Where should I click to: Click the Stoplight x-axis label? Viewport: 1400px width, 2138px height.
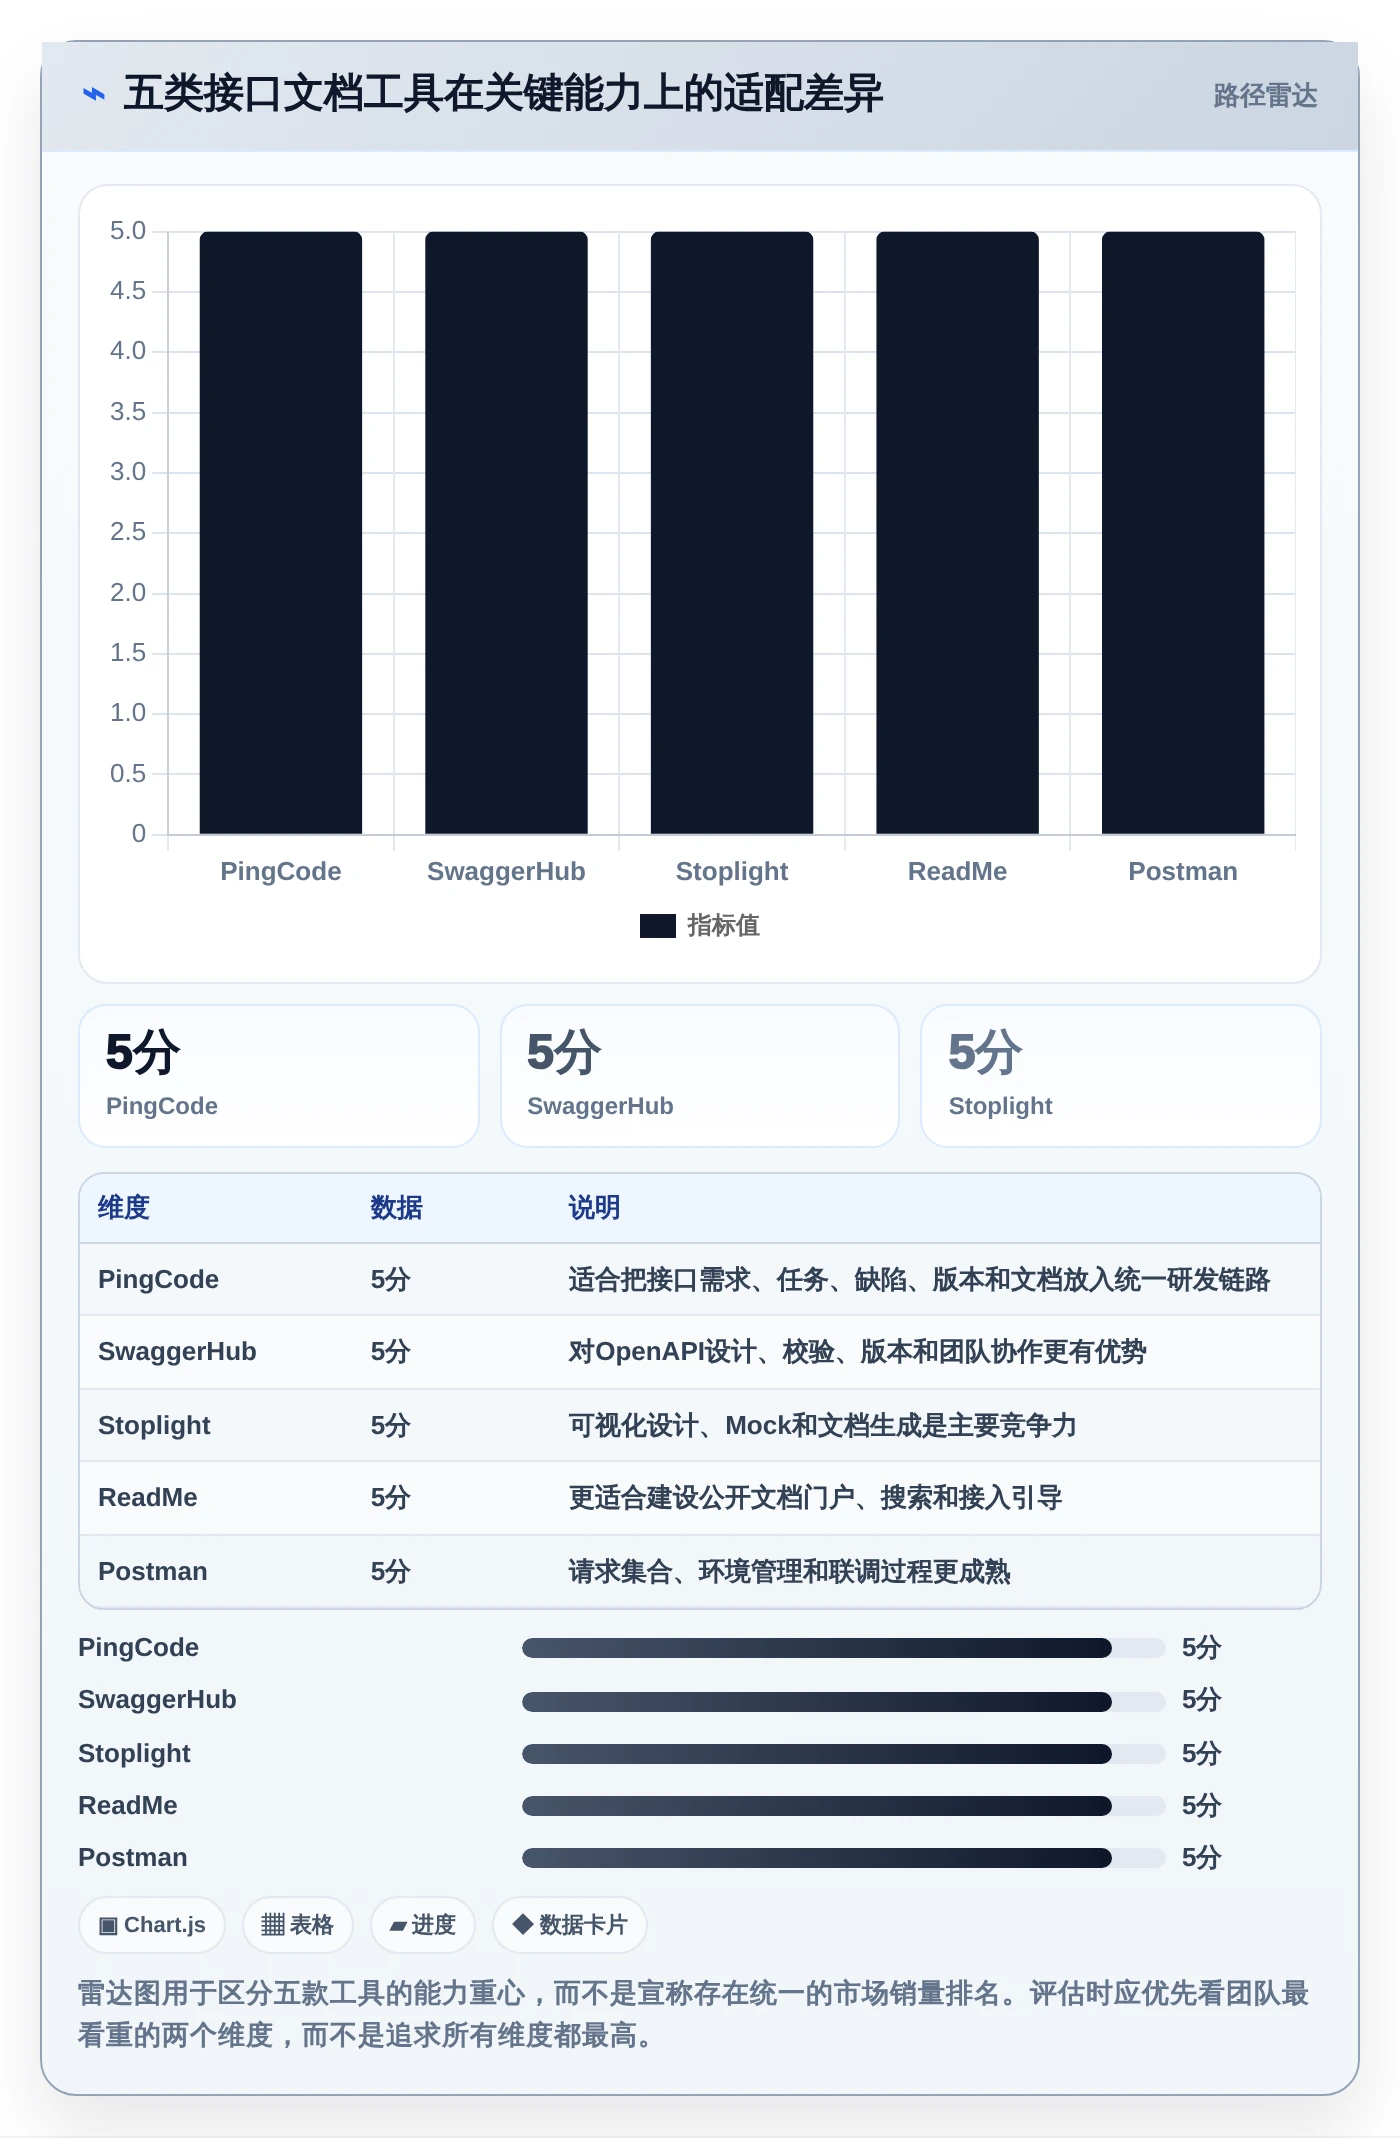[x=732, y=871]
